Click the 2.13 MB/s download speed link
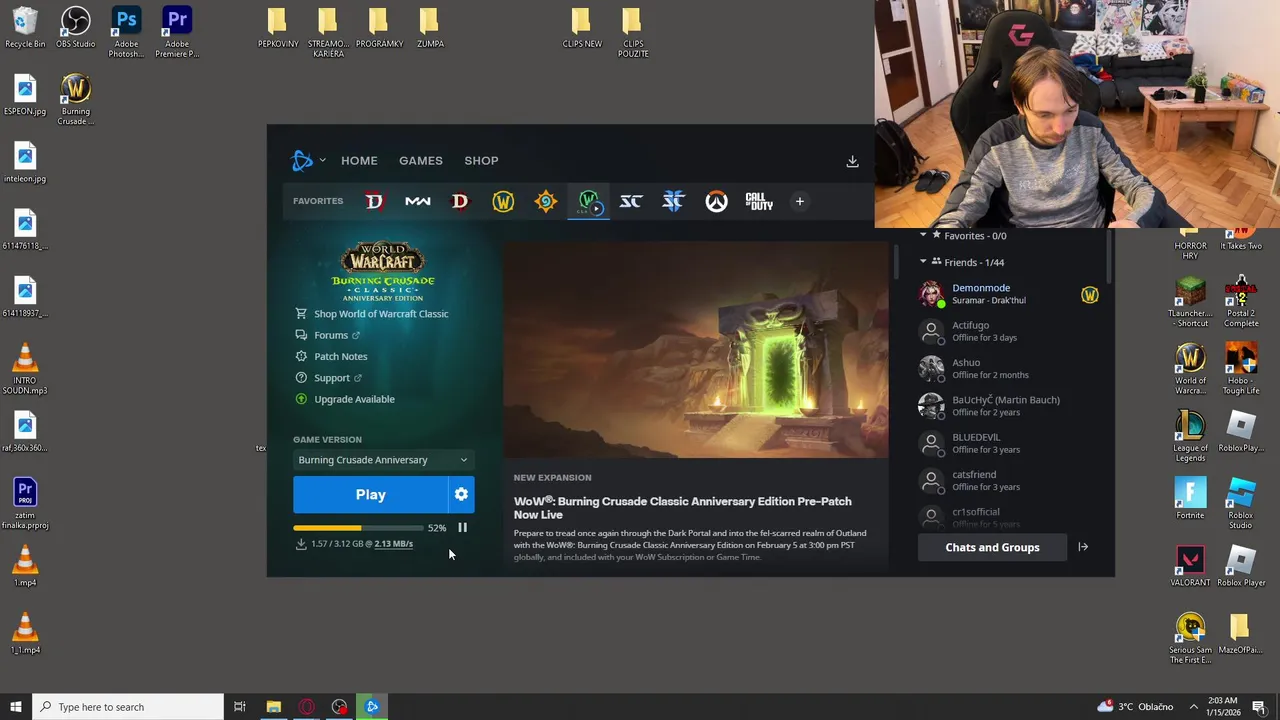This screenshot has height=720, width=1280. pyautogui.click(x=394, y=544)
